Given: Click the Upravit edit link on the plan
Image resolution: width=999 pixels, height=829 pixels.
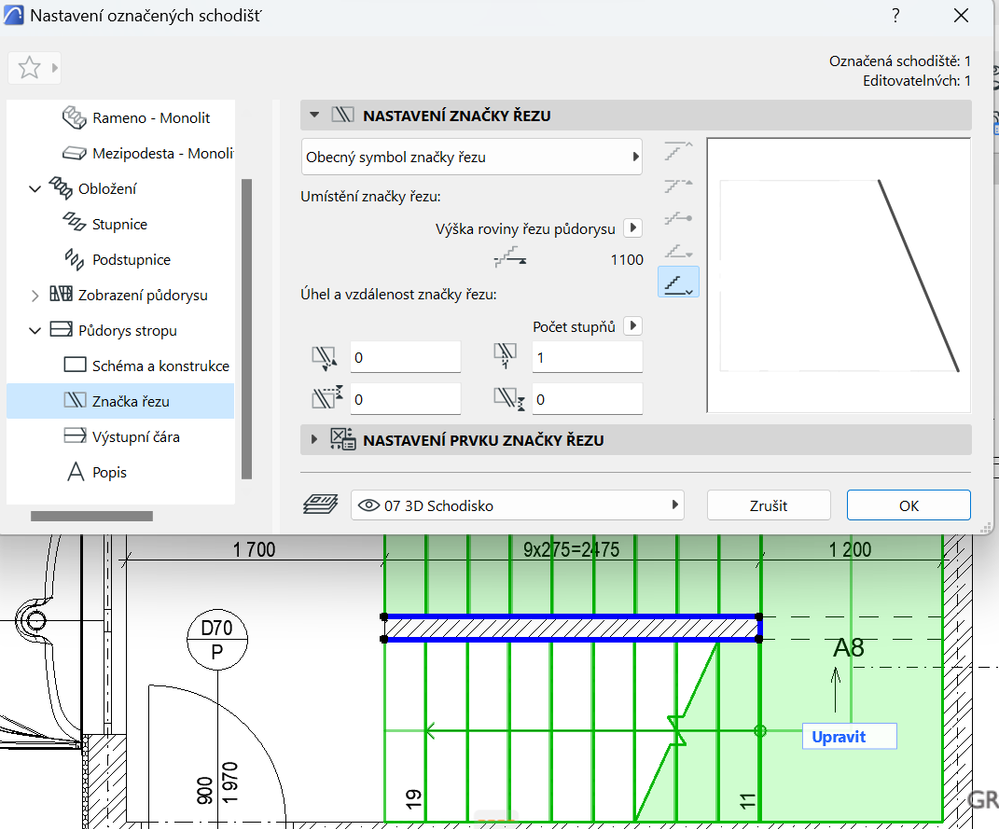Looking at the screenshot, I should 848,736.
